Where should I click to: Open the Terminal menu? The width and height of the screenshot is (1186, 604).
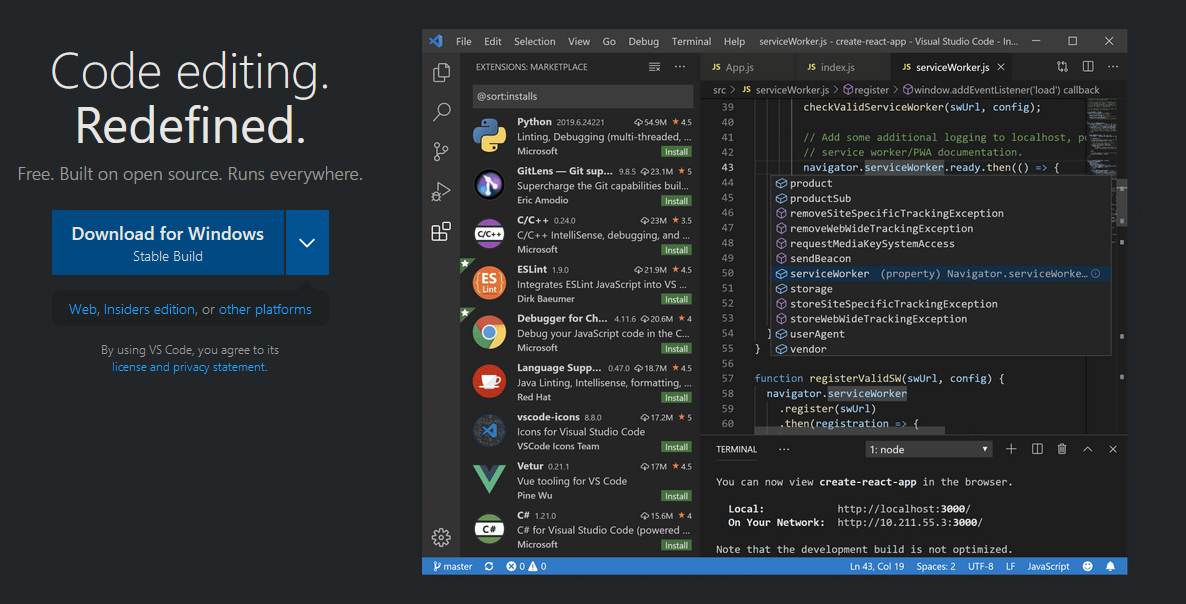[691, 42]
